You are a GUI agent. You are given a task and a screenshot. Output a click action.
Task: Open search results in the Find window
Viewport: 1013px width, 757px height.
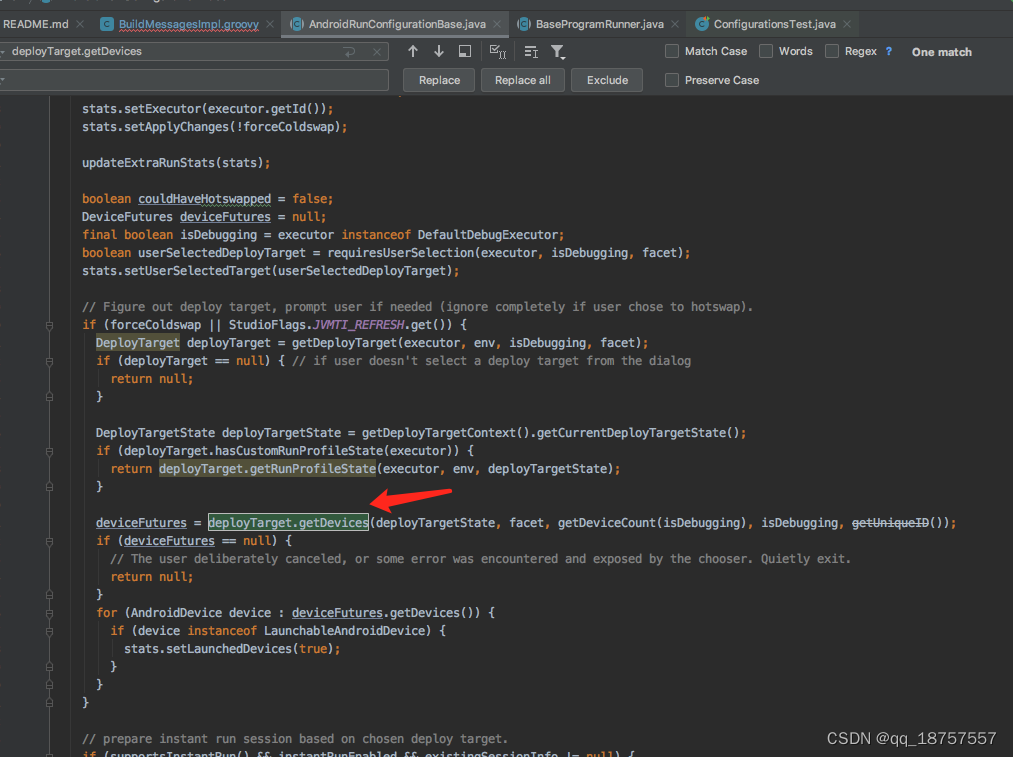464,51
